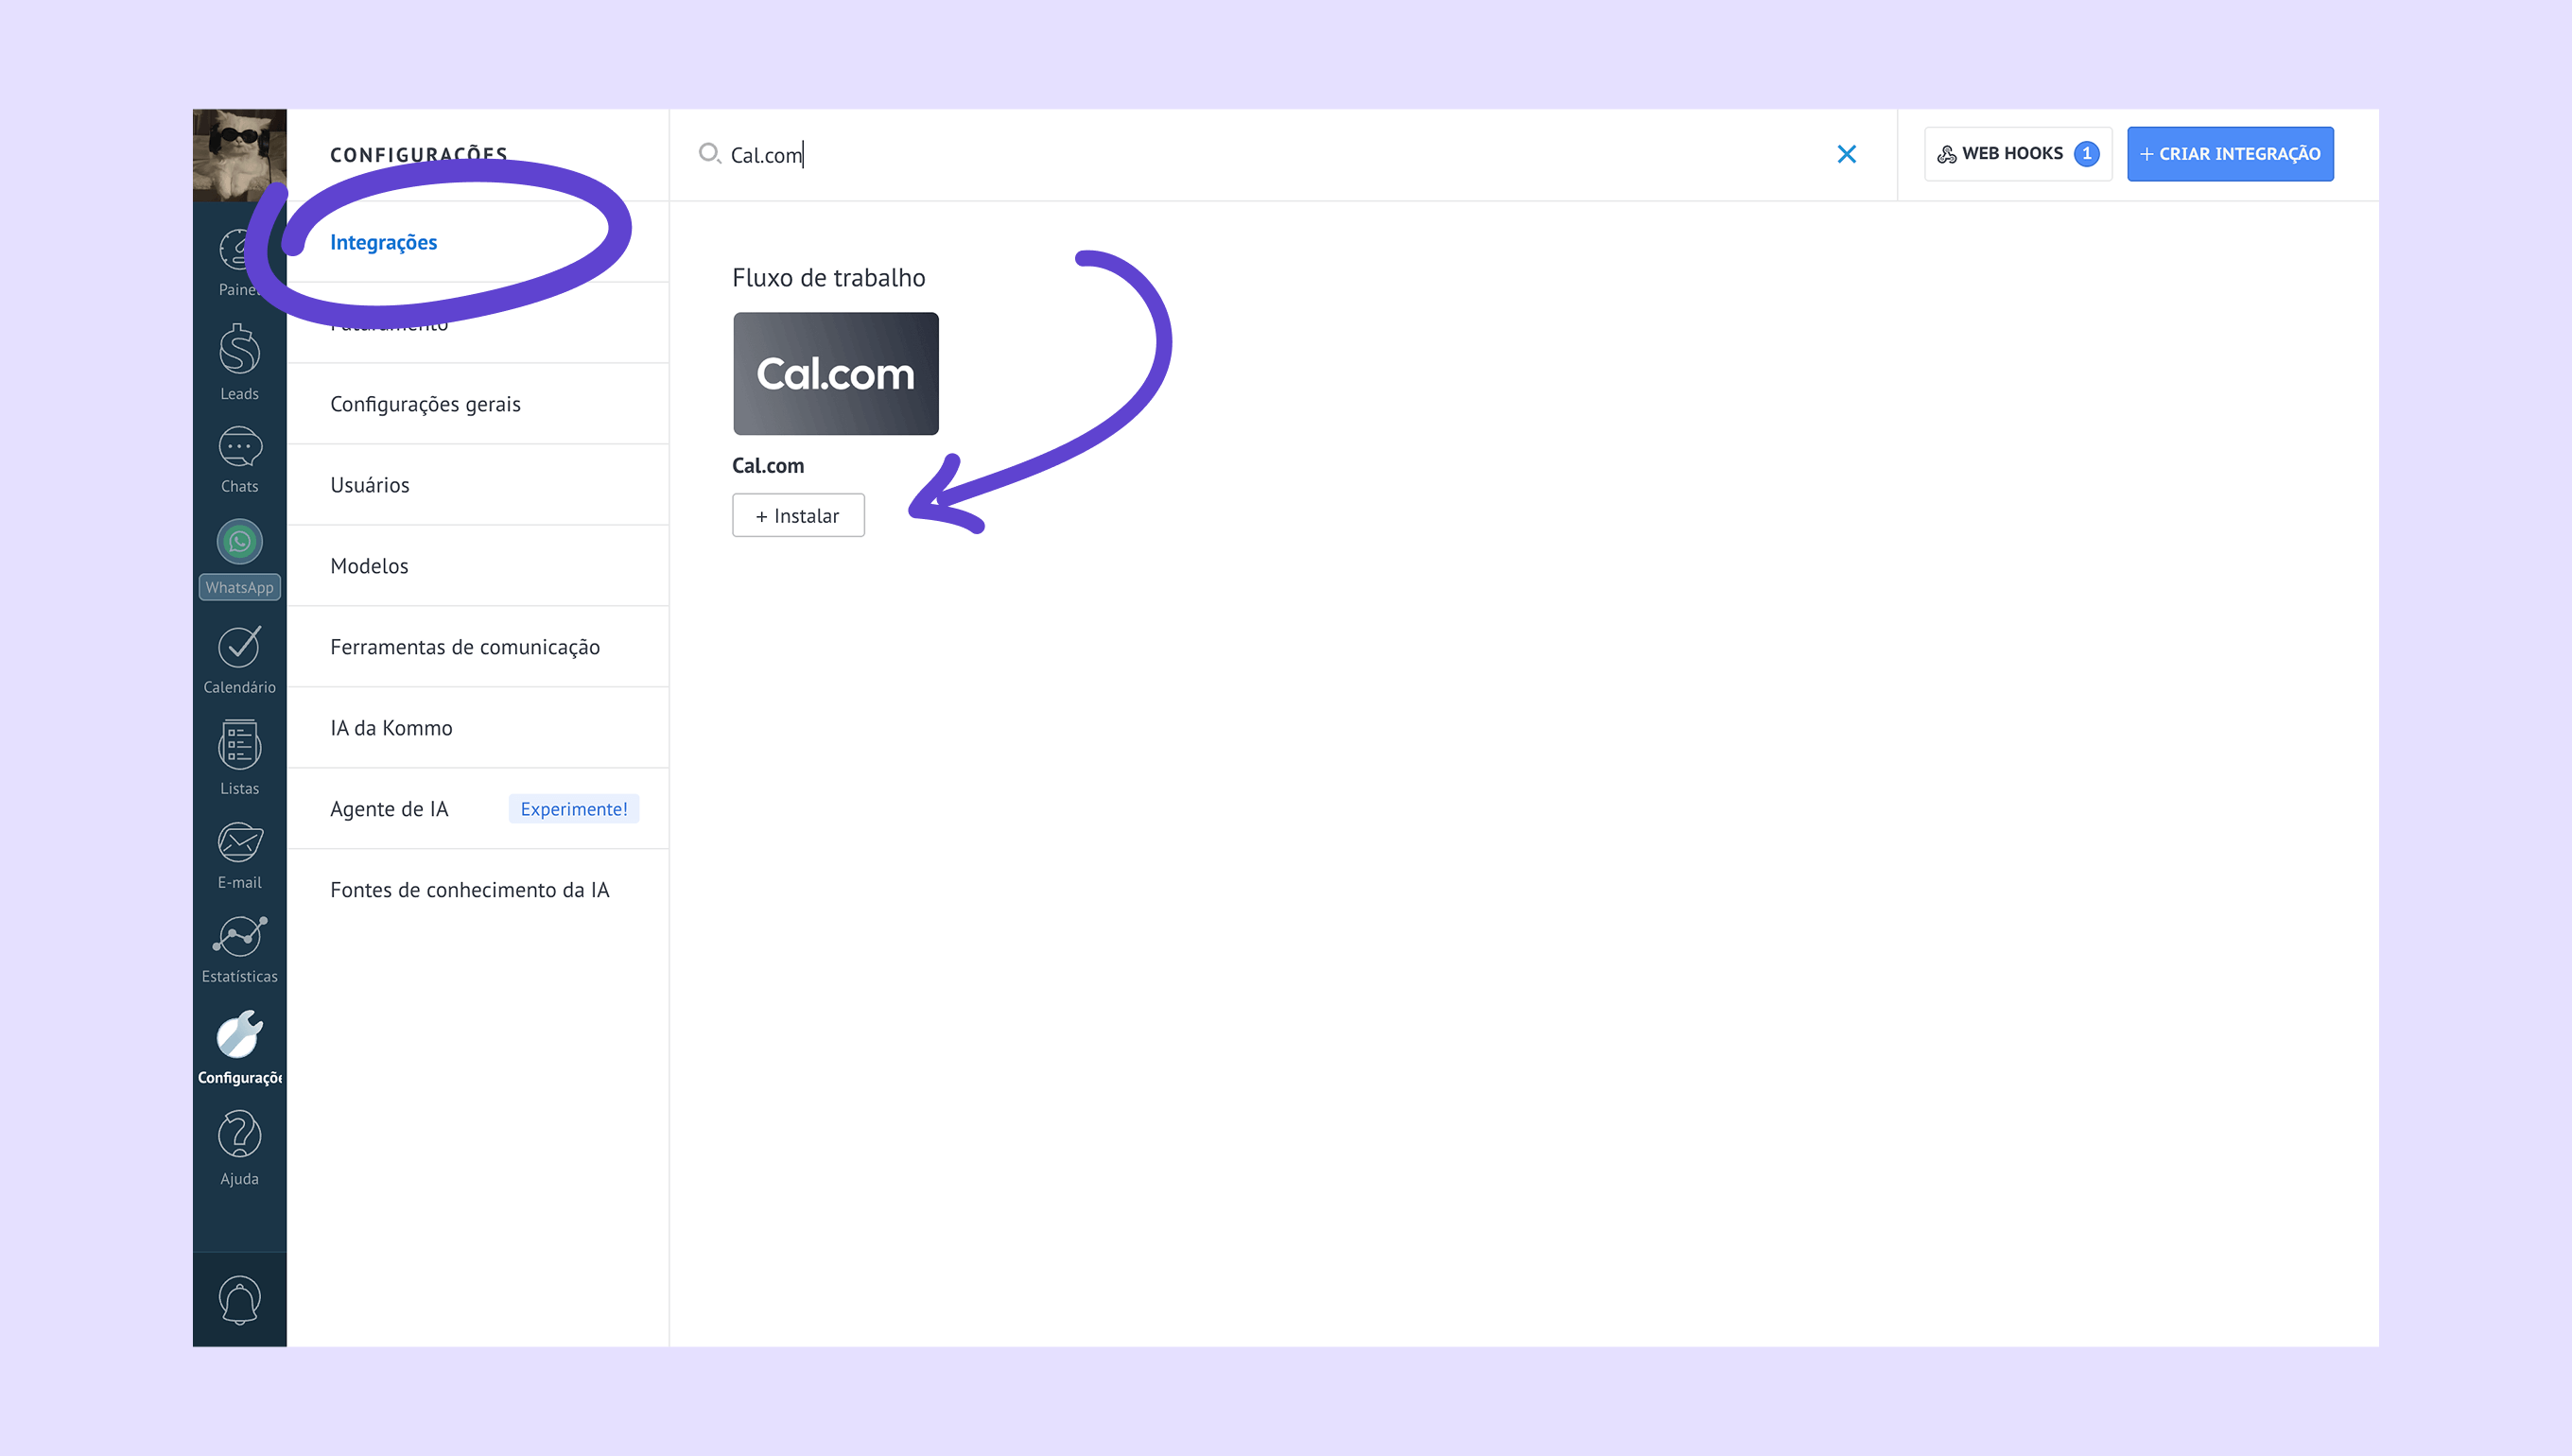Select Usuários in settings menu
The image size is (2572, 1456).
(370, 485)
